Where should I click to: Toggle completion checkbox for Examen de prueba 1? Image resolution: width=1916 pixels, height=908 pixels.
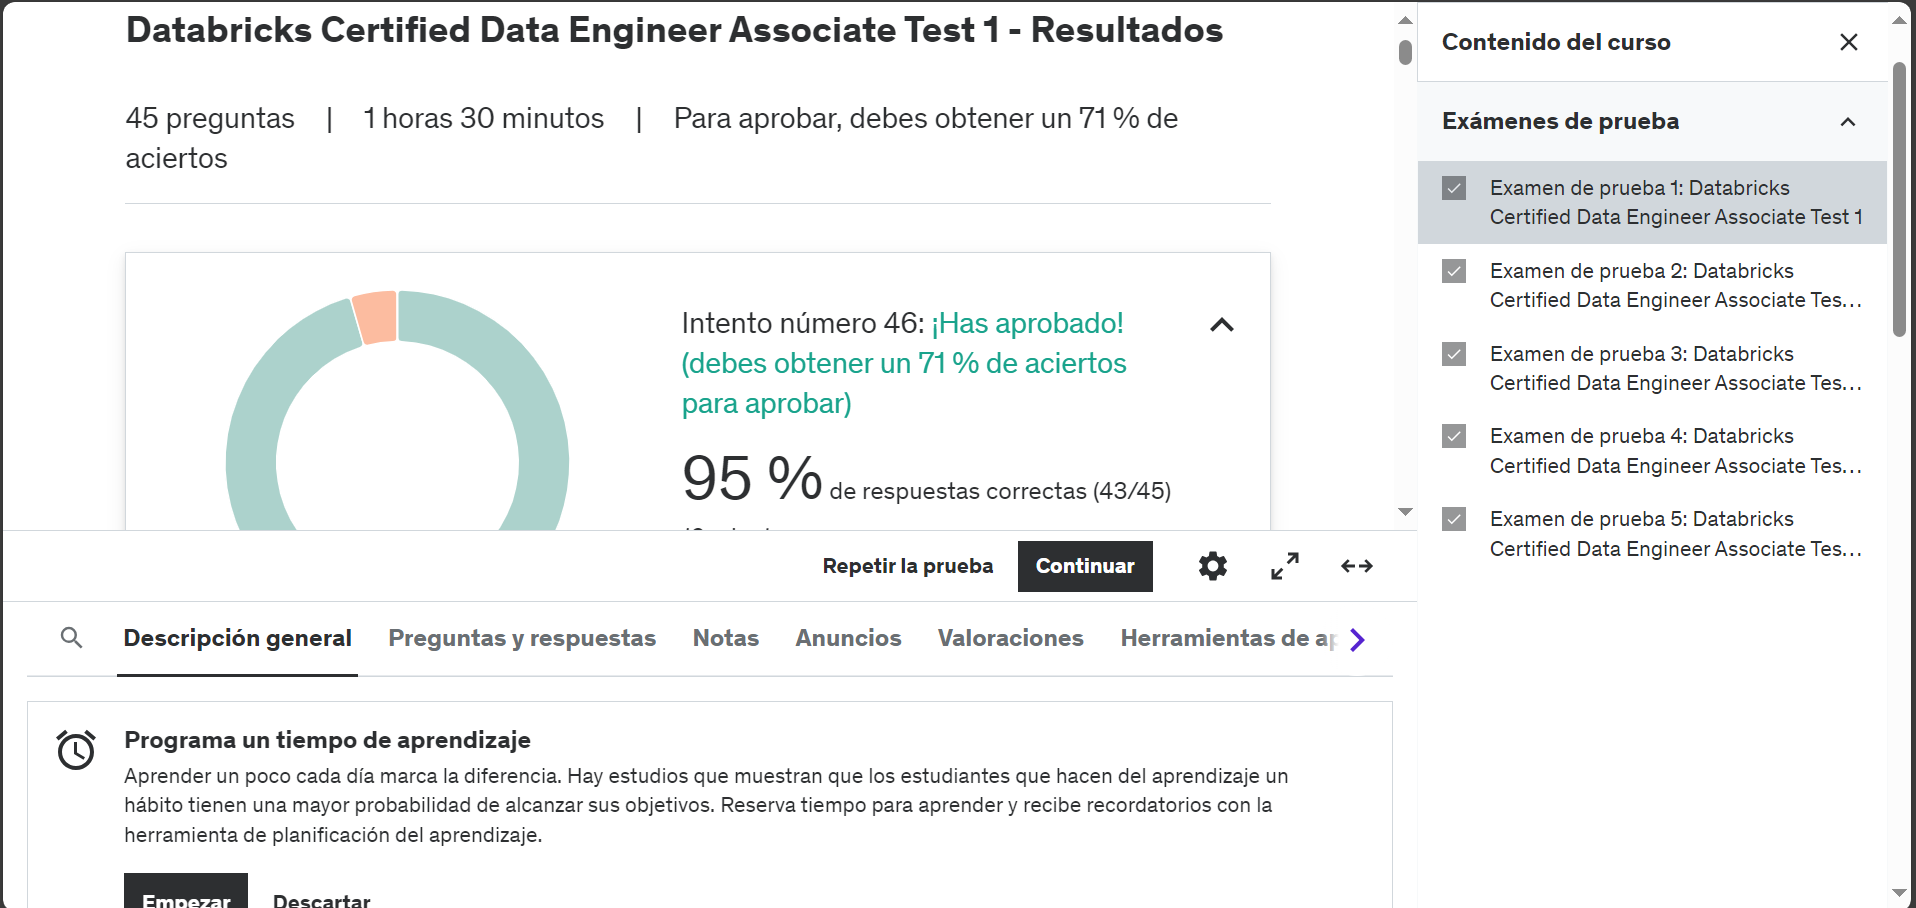pyautogui.click(x=1452, y=187)
